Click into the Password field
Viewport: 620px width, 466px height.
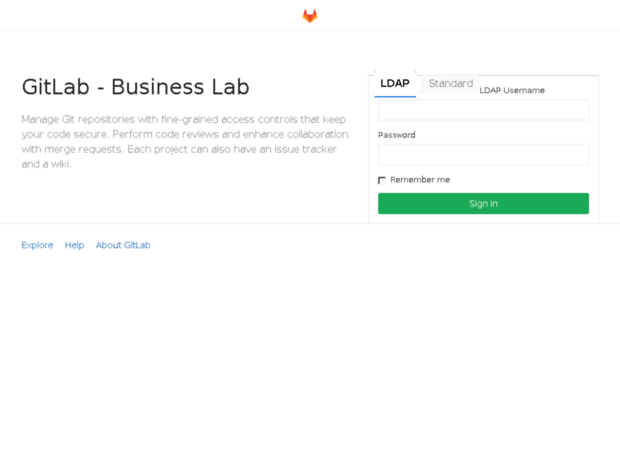click(x=483, y=155)
